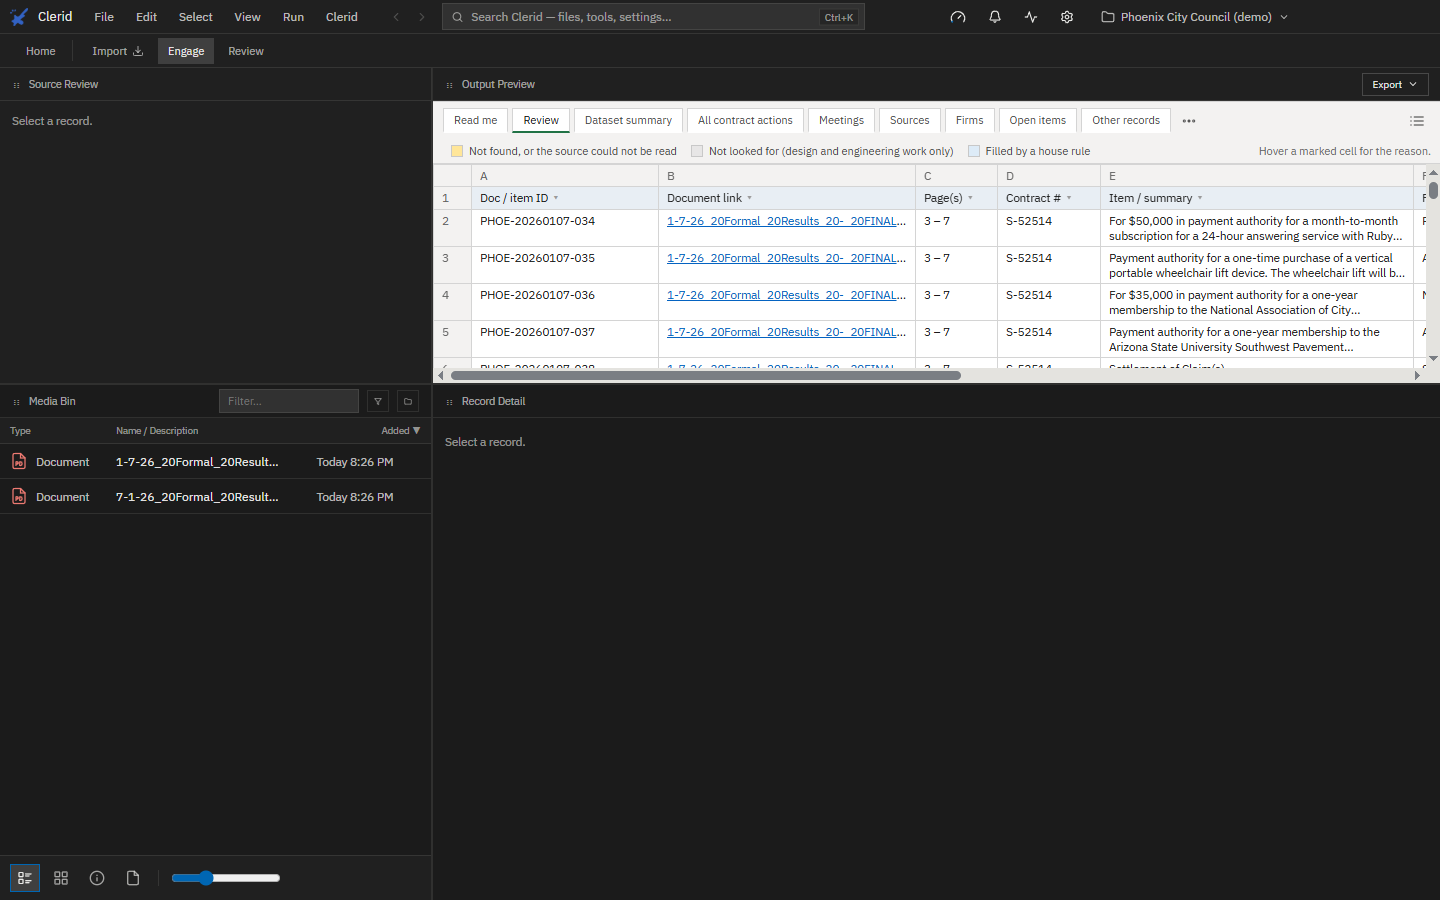1440x900 pixels.
Task: Sort Media Bin by Added
Action: (401, 431)
